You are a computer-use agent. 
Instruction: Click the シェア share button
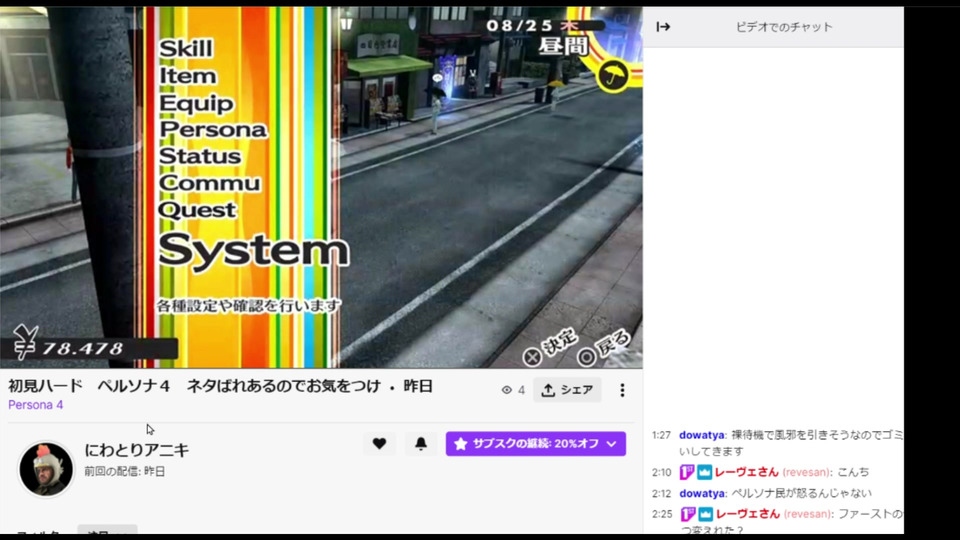tap(568, 390)
